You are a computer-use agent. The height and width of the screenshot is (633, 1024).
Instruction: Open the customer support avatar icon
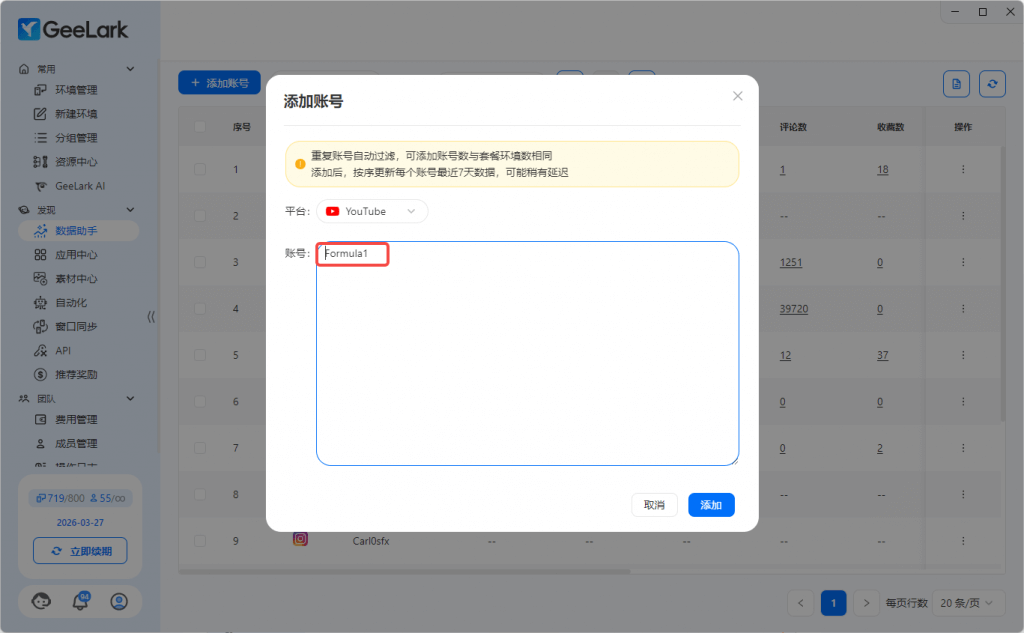(x=41, y=601)
